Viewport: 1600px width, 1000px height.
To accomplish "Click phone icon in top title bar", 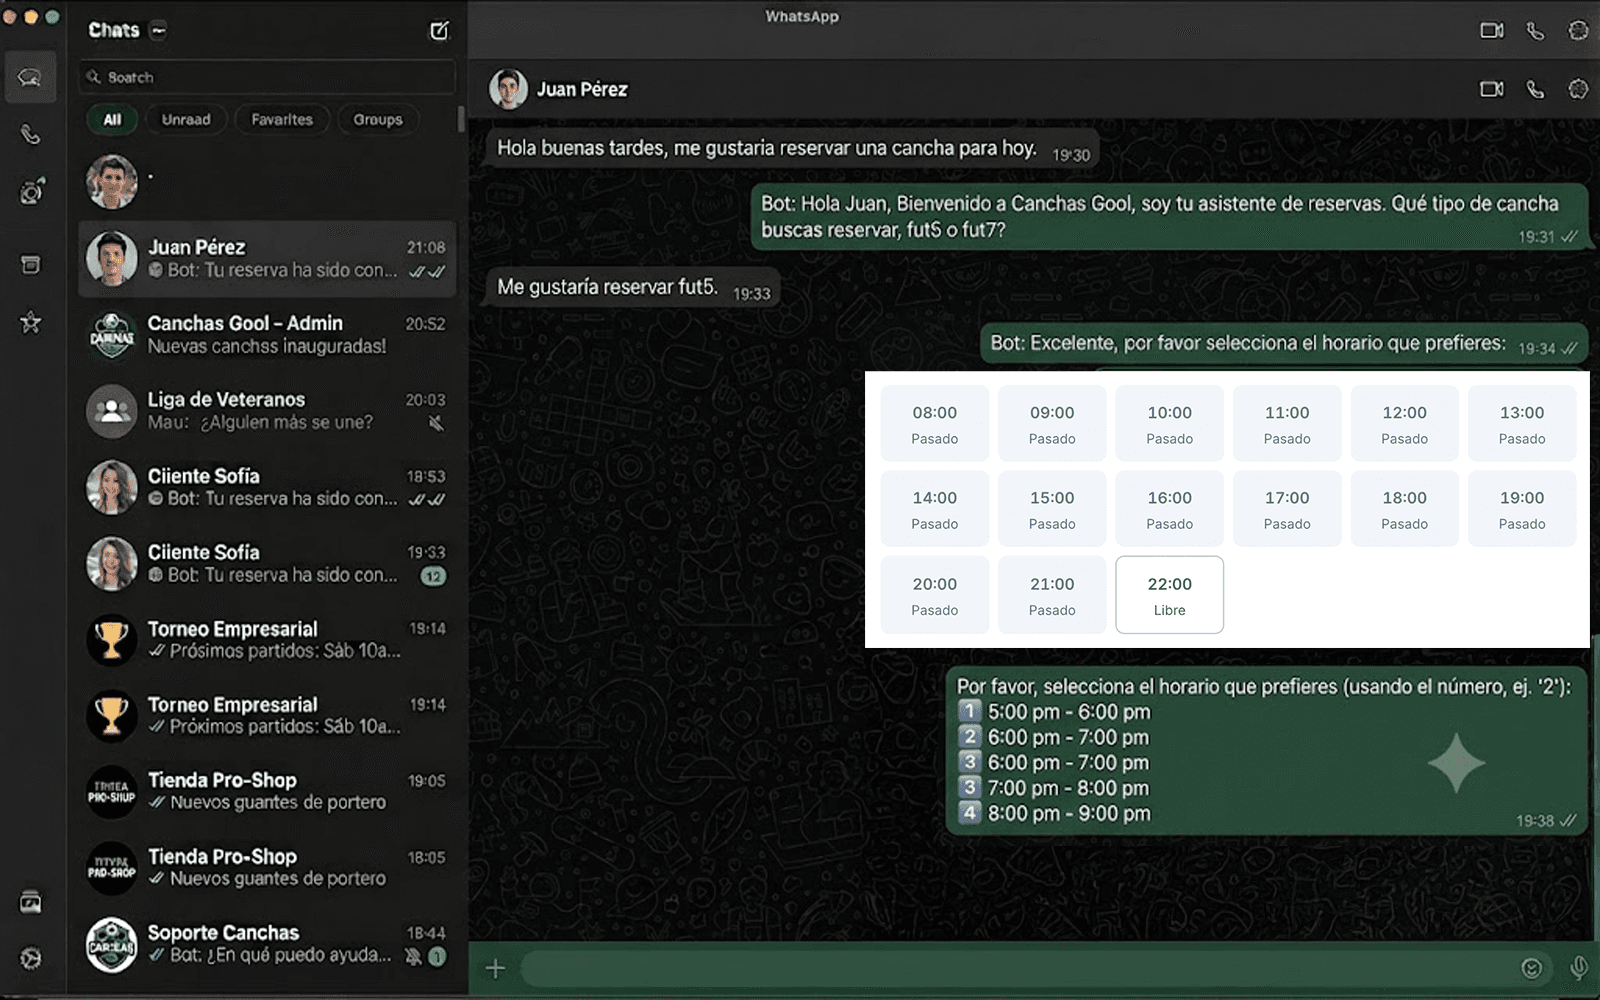I will tap(1535, 31).
